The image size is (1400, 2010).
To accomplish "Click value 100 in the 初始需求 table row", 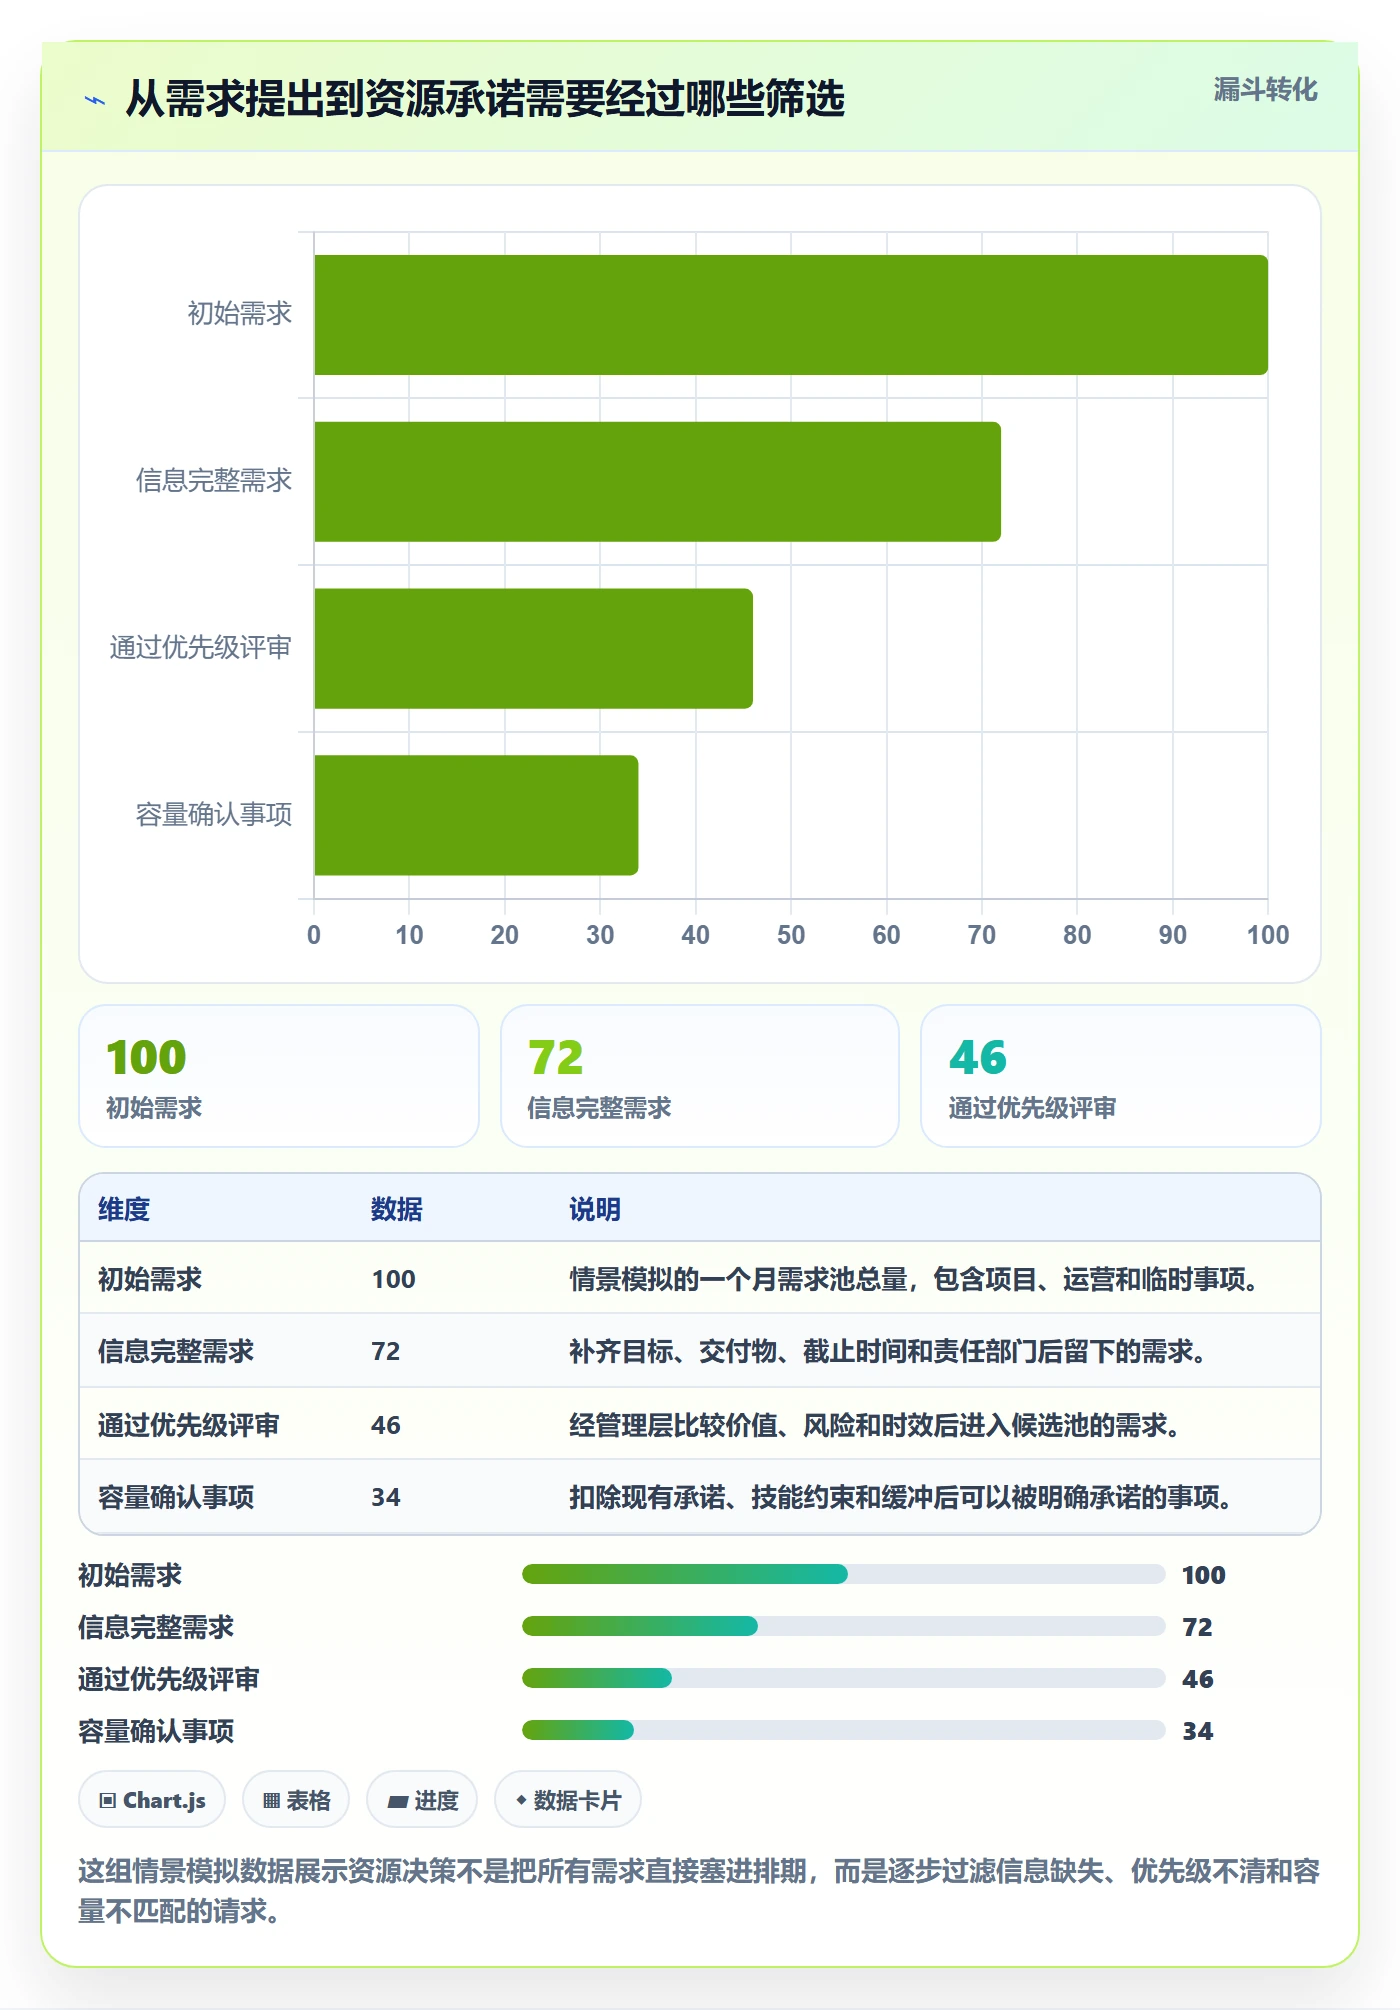I will (393, 1279).
